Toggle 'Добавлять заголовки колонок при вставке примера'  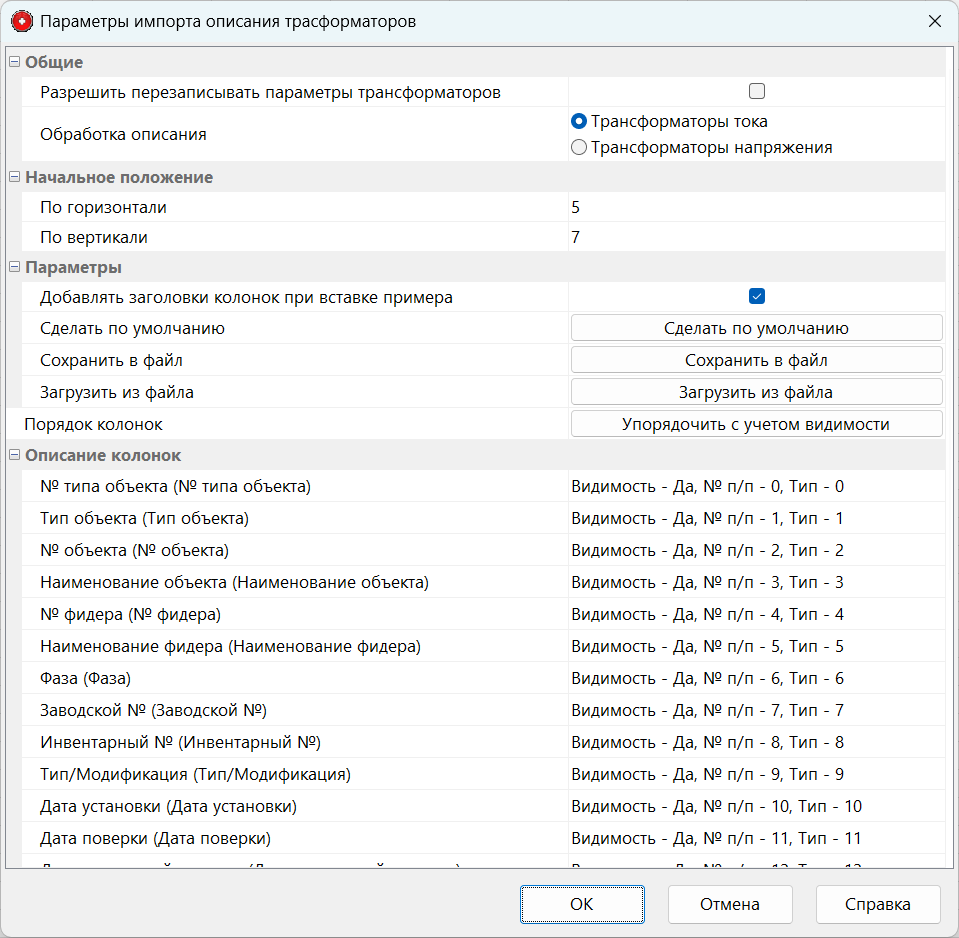(x=757, y=296)
